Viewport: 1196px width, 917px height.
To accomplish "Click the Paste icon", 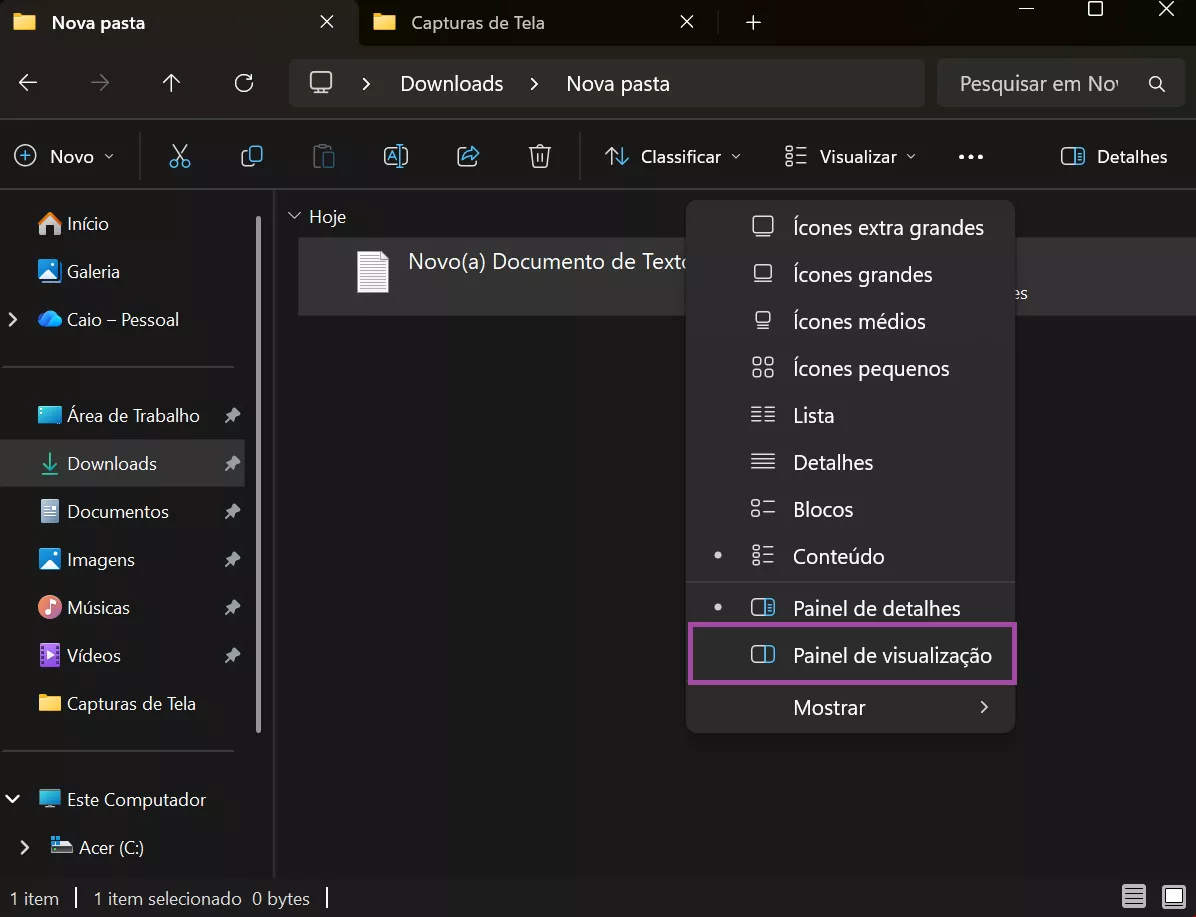I will [323, 156].
